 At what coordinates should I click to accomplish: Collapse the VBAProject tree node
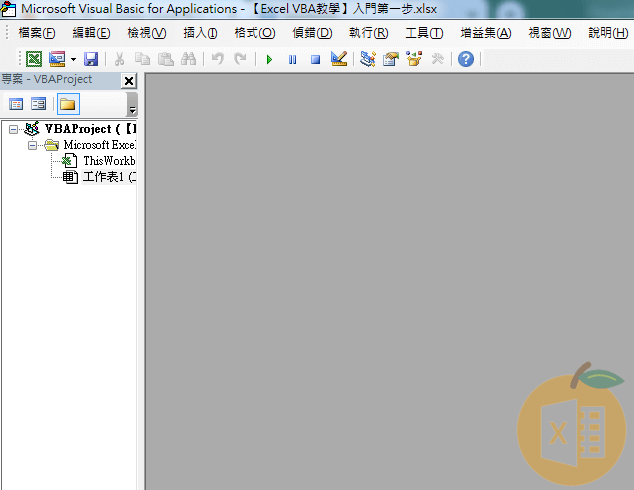click(x=13, y=129)
